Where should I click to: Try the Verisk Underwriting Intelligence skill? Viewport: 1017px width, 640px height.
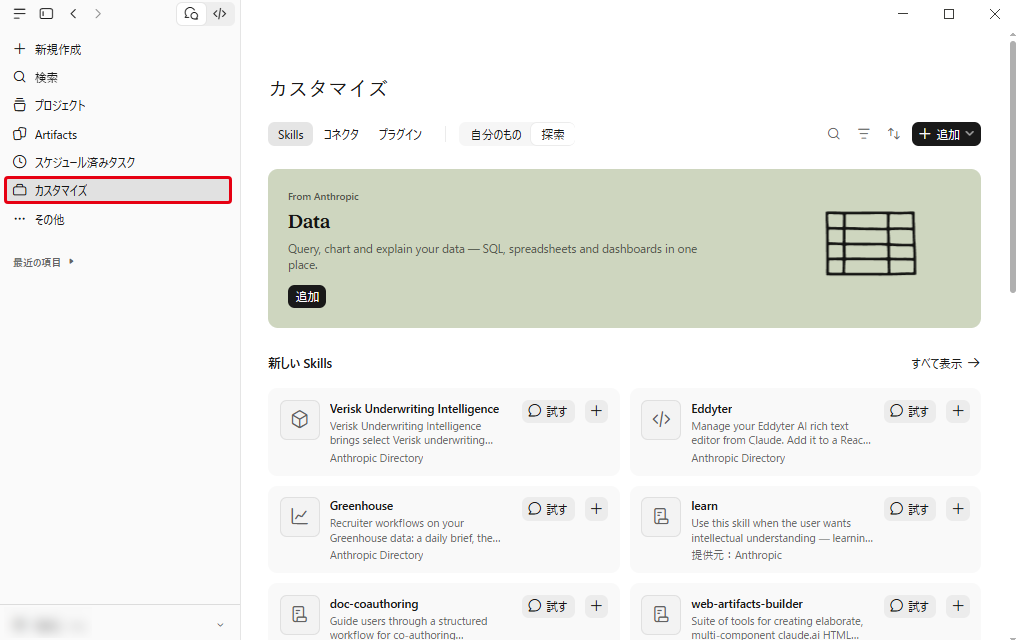tap(548, 411)
